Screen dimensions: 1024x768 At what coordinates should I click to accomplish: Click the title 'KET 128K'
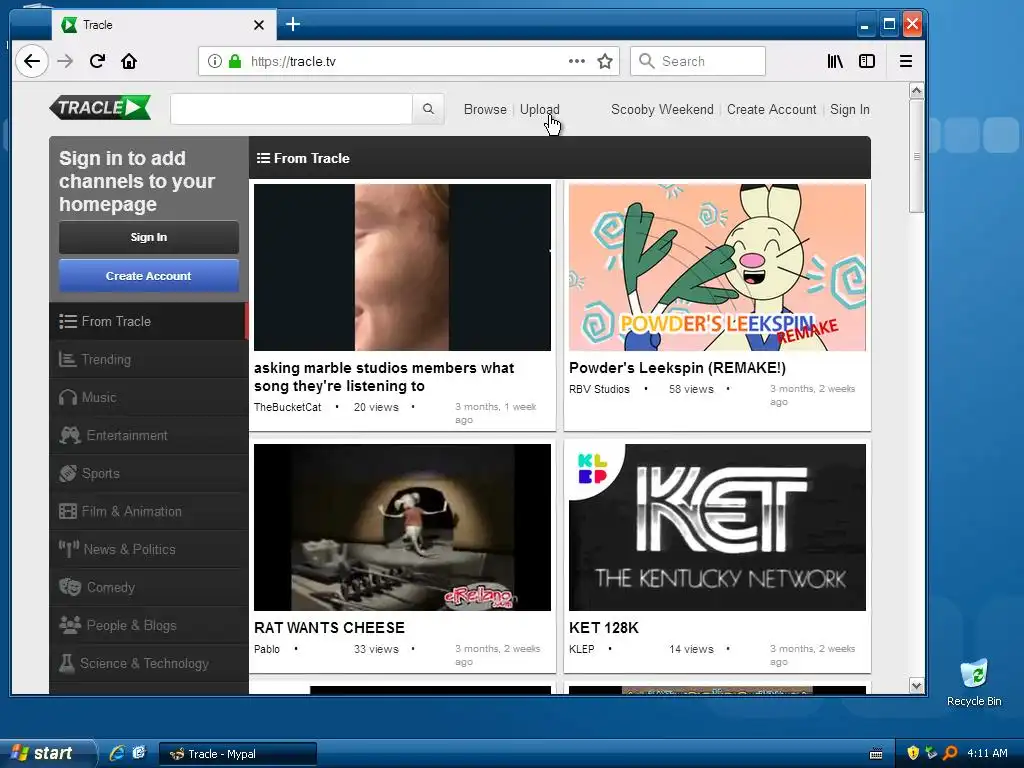pyautogui.click(x=603, y=628)
